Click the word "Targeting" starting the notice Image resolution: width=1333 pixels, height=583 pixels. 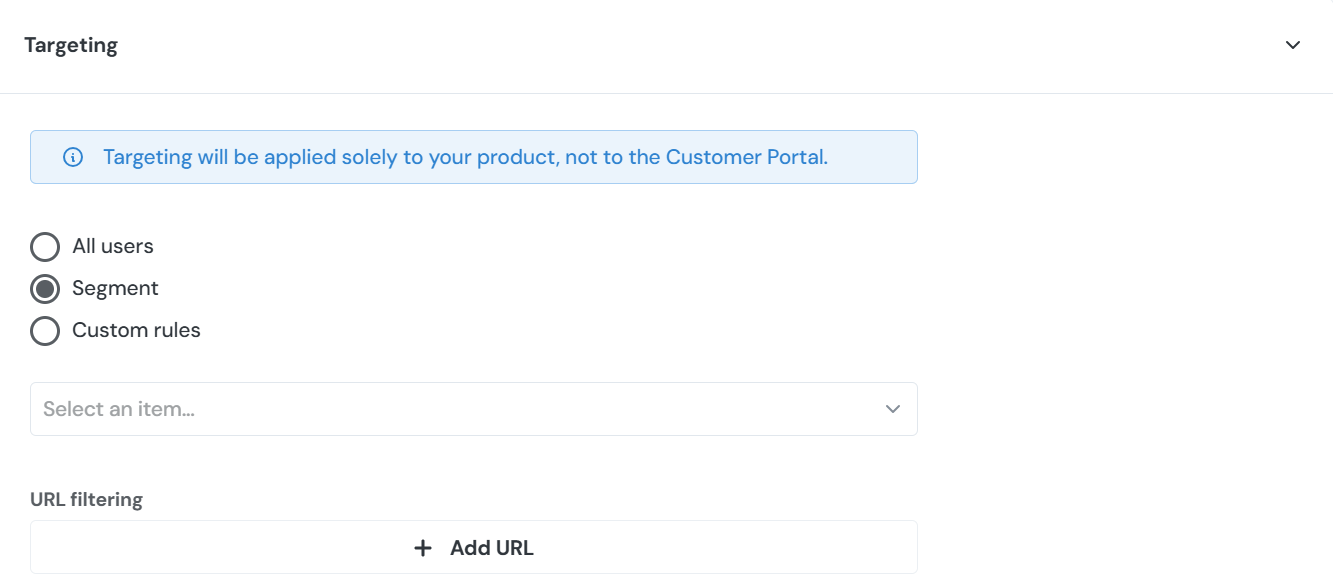[147, 157]
